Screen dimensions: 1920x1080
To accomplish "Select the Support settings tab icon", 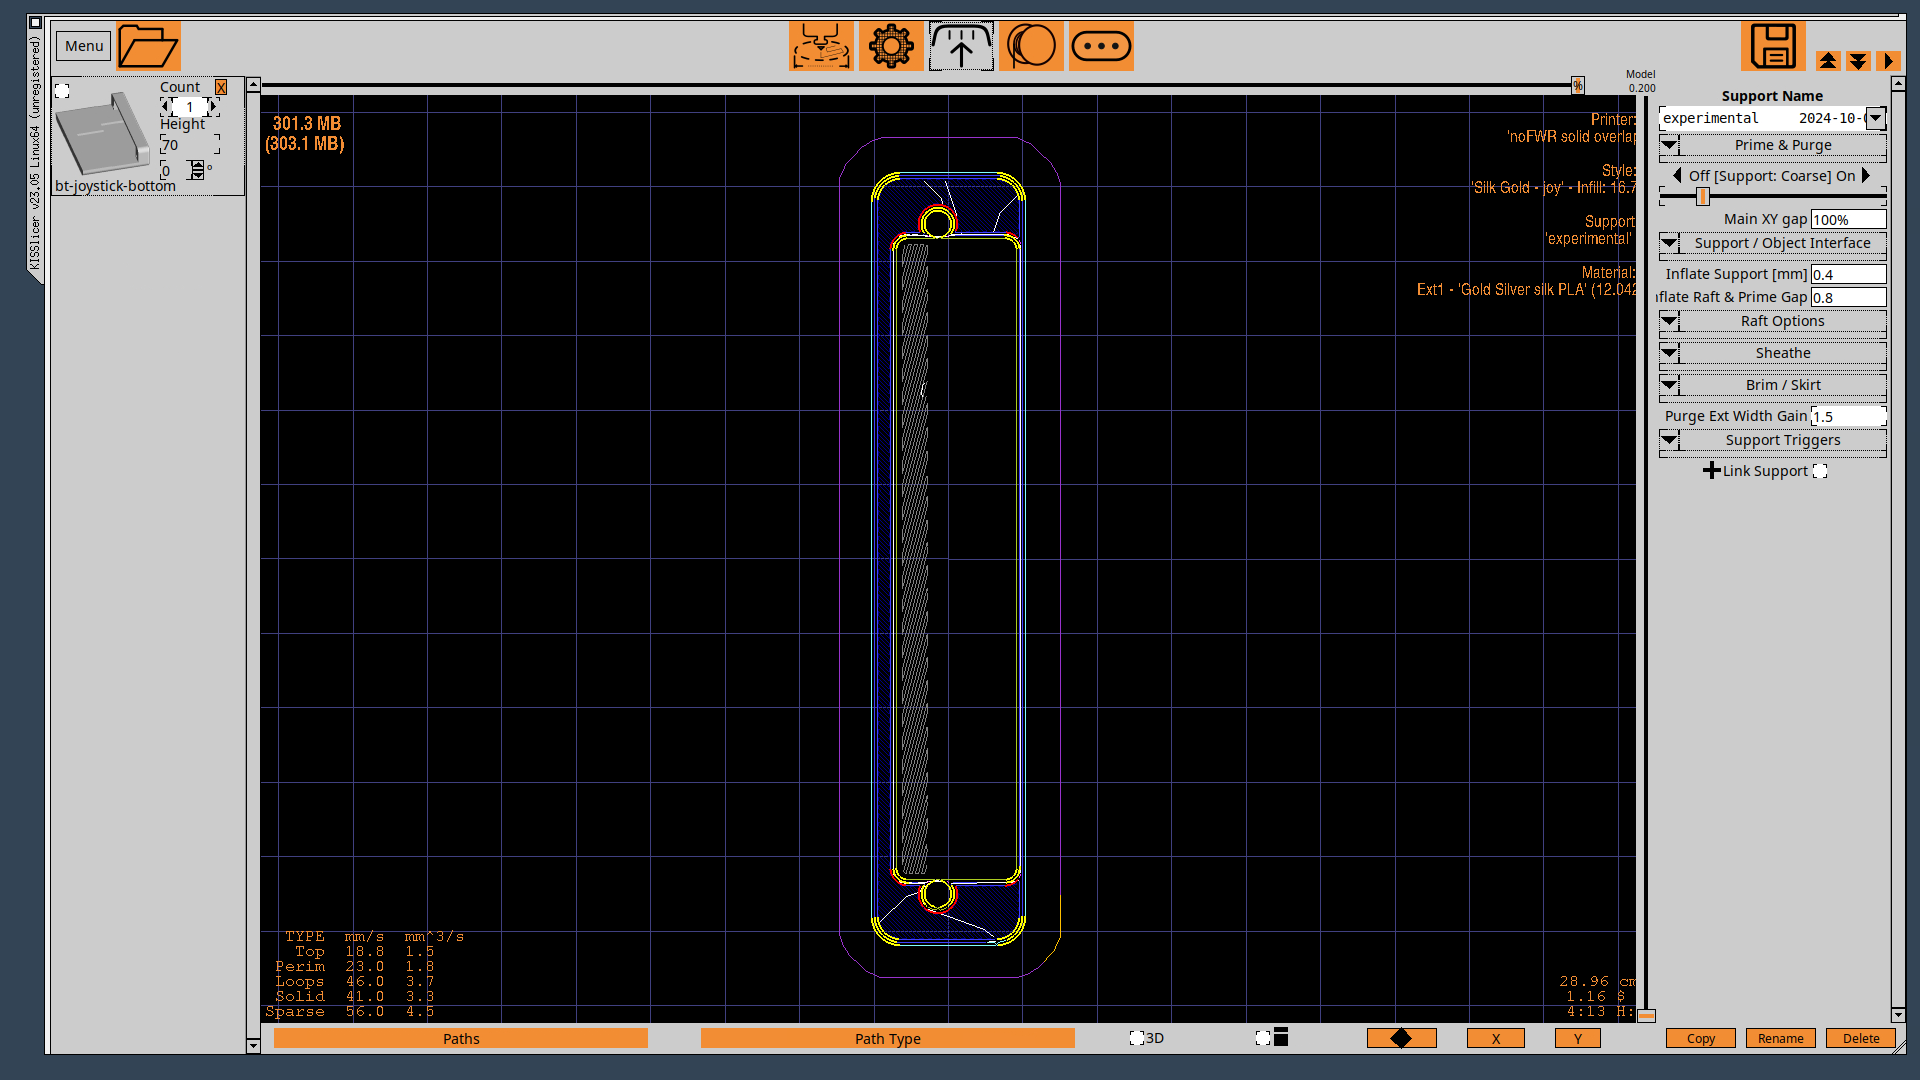I will click(961, 46).
